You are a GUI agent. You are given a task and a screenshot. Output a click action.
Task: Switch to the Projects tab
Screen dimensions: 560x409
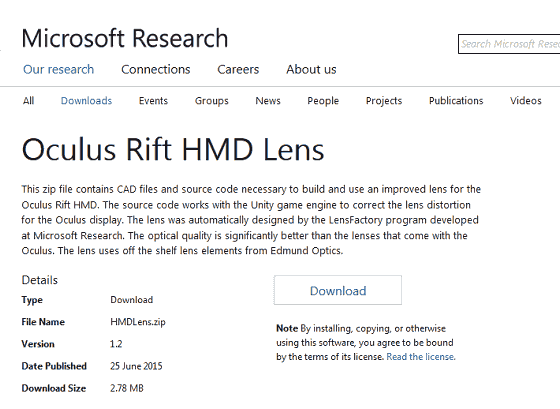pos(384,101)
